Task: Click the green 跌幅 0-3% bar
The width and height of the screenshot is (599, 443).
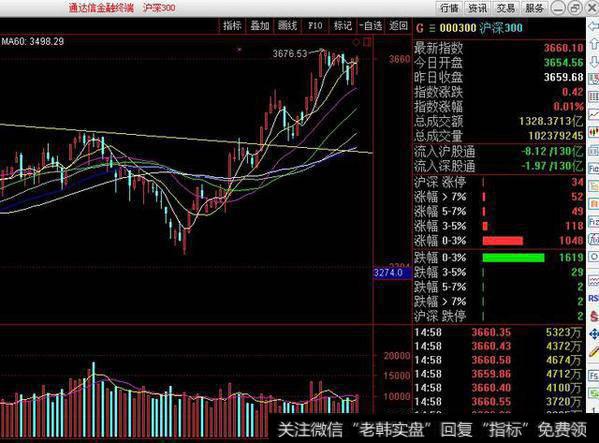Action: click(513, 258)
